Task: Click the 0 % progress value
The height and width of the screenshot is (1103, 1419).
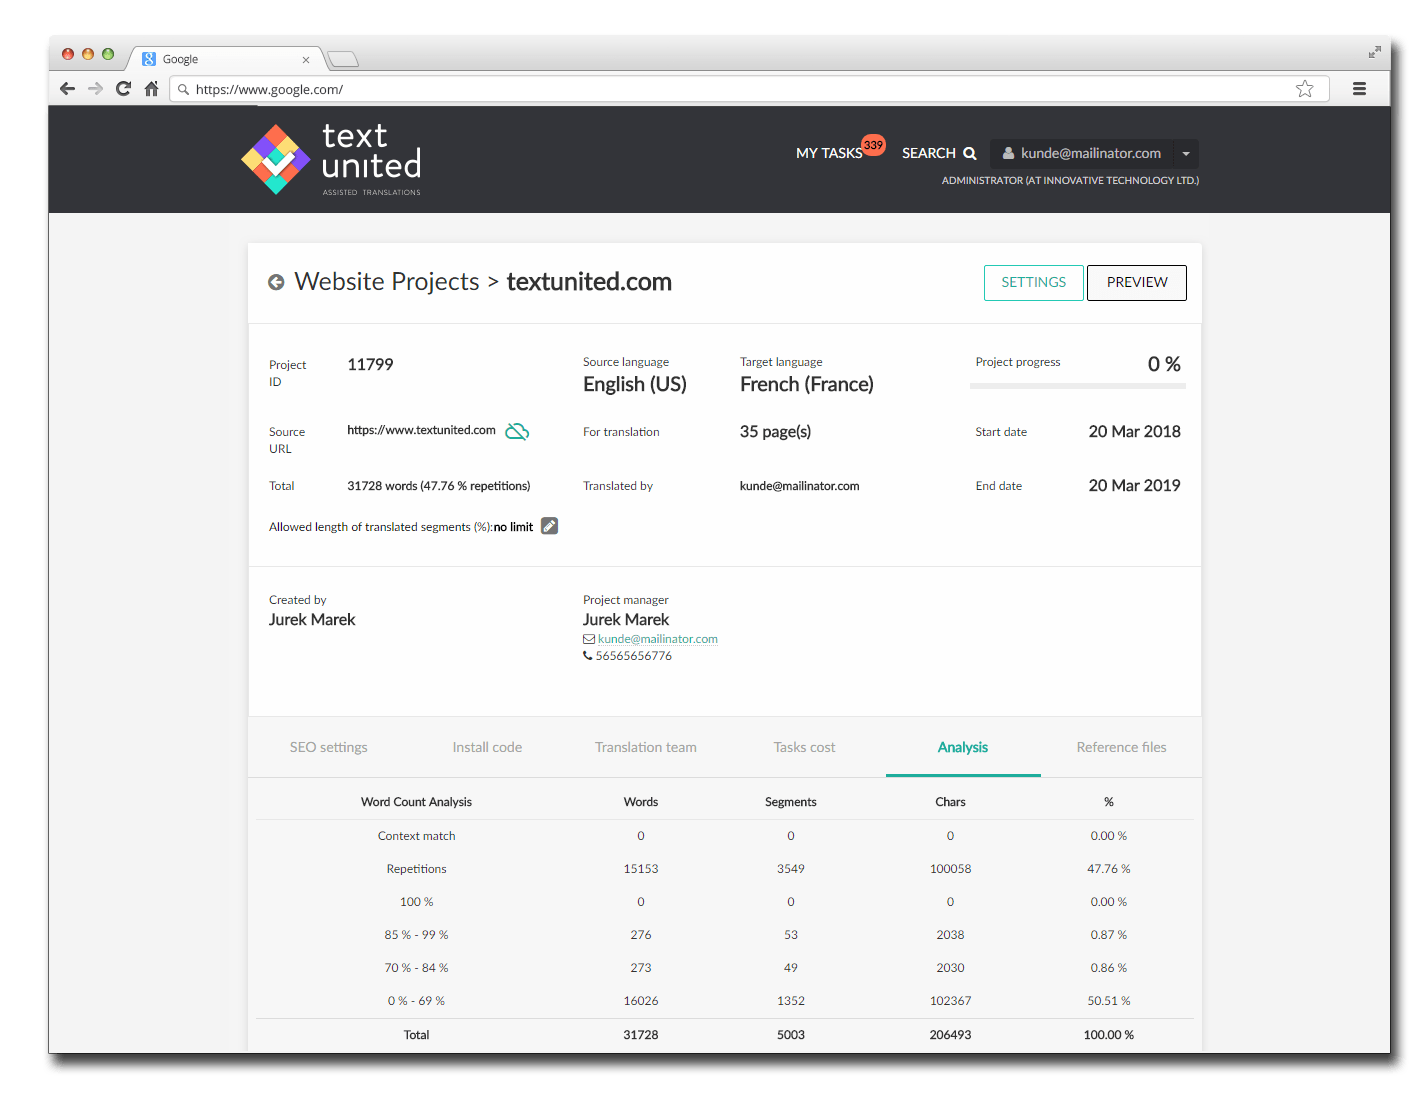Action: tap(1164, 364)
